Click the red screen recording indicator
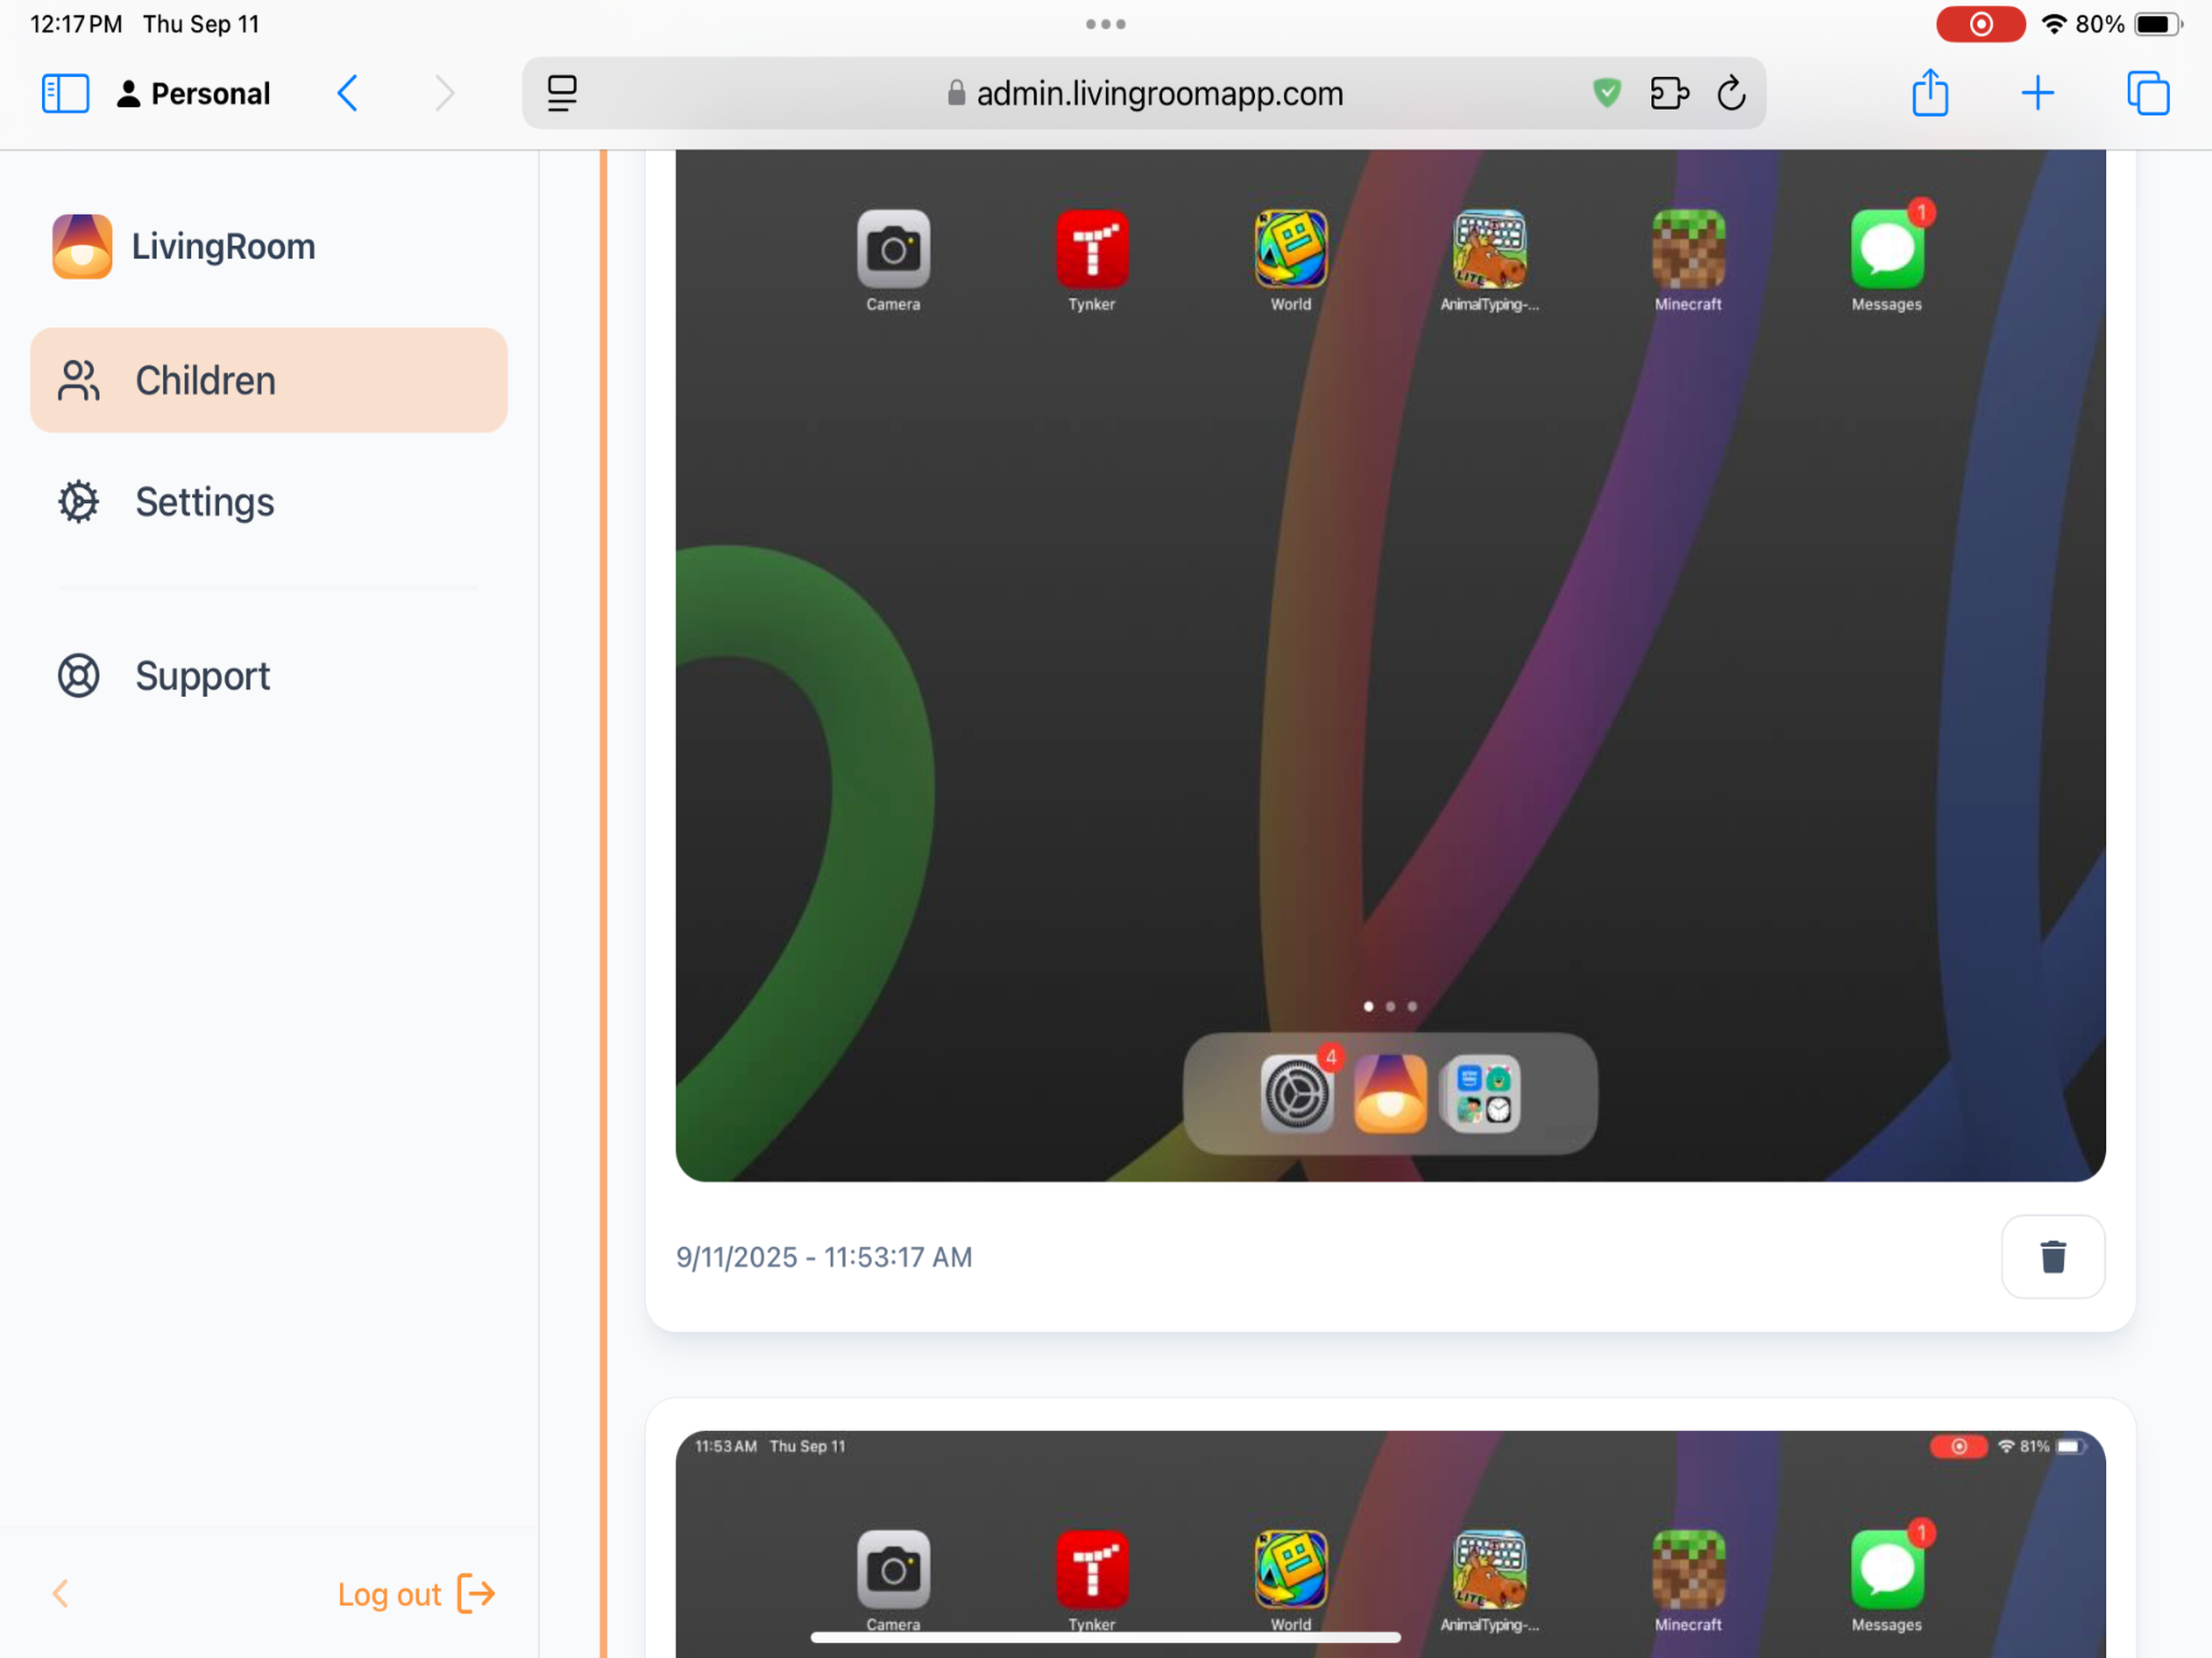The image size is (2212, 1658). [x=1981, y=24]
